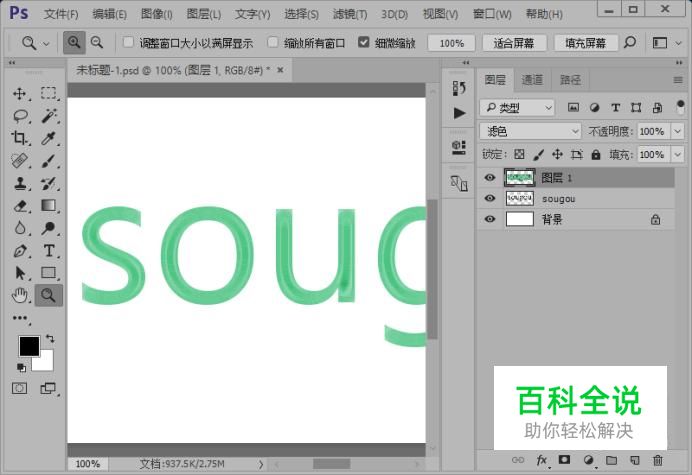The image size is (692, 475).
Task: Toggle lock all for layer
Action: (x=596, y=155)
